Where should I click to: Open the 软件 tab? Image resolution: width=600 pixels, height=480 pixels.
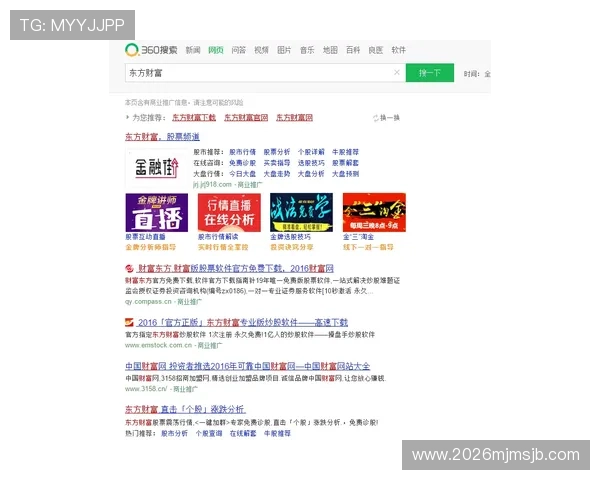[x=398, y=50]
